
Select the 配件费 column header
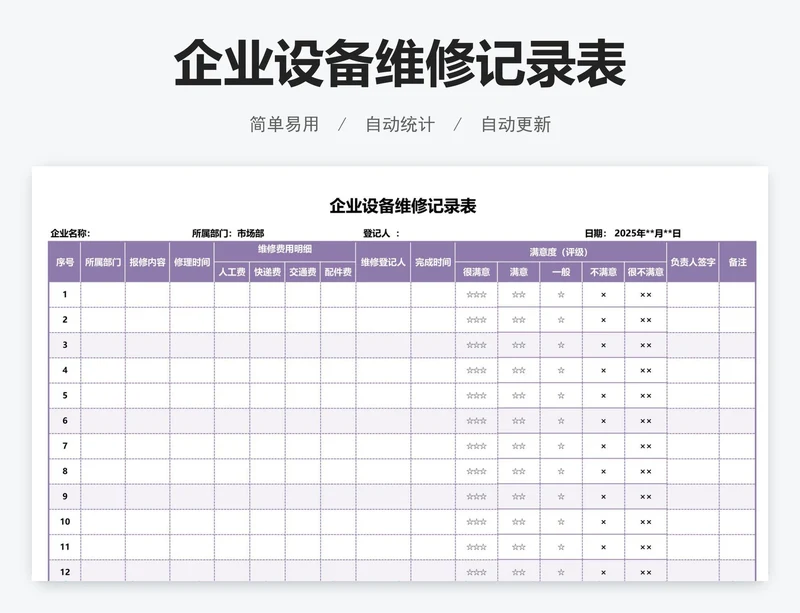click(338, 273)
